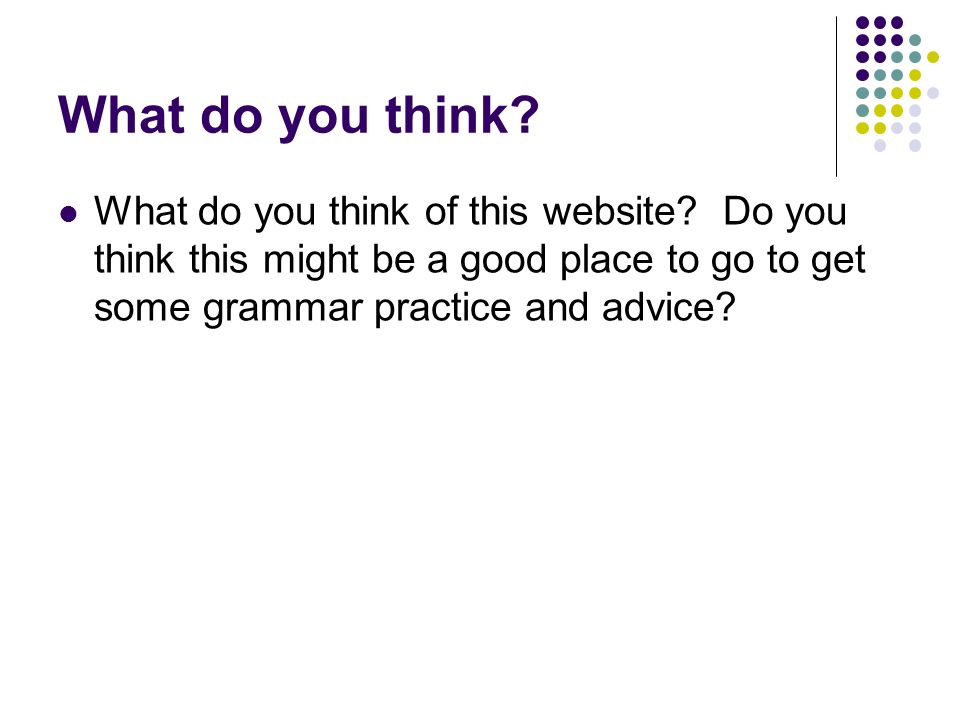Click the bottom-right lavender dot of the grid

click(915, 146)
